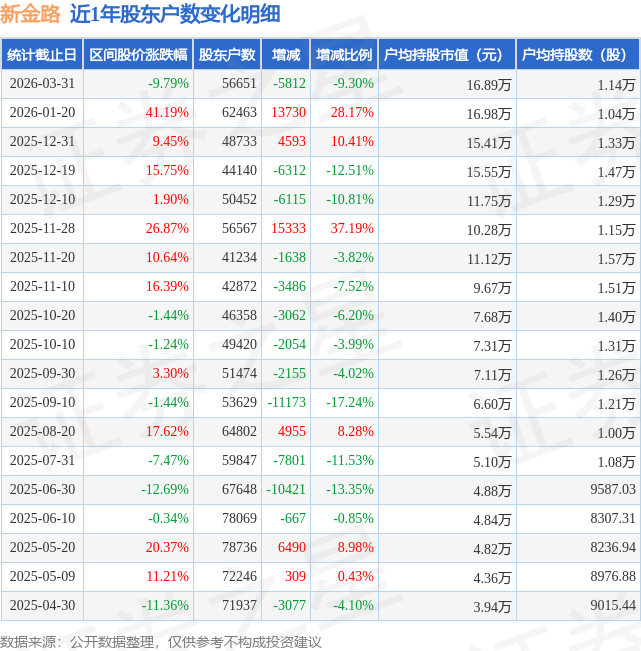This screenshot has width=641, height=651.
Task: Select the -11173 decrease value
Action: coord(286,402)
